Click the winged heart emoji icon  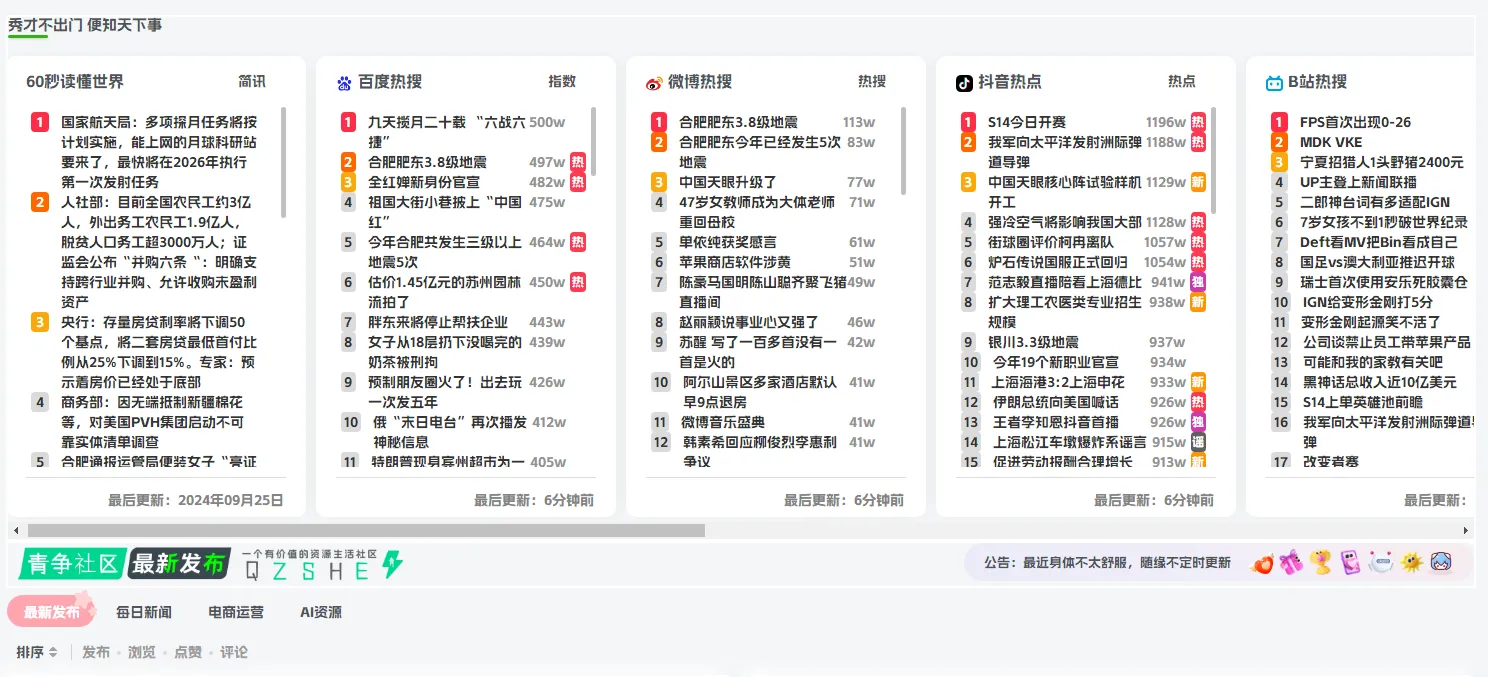[x=1264, y=563]
